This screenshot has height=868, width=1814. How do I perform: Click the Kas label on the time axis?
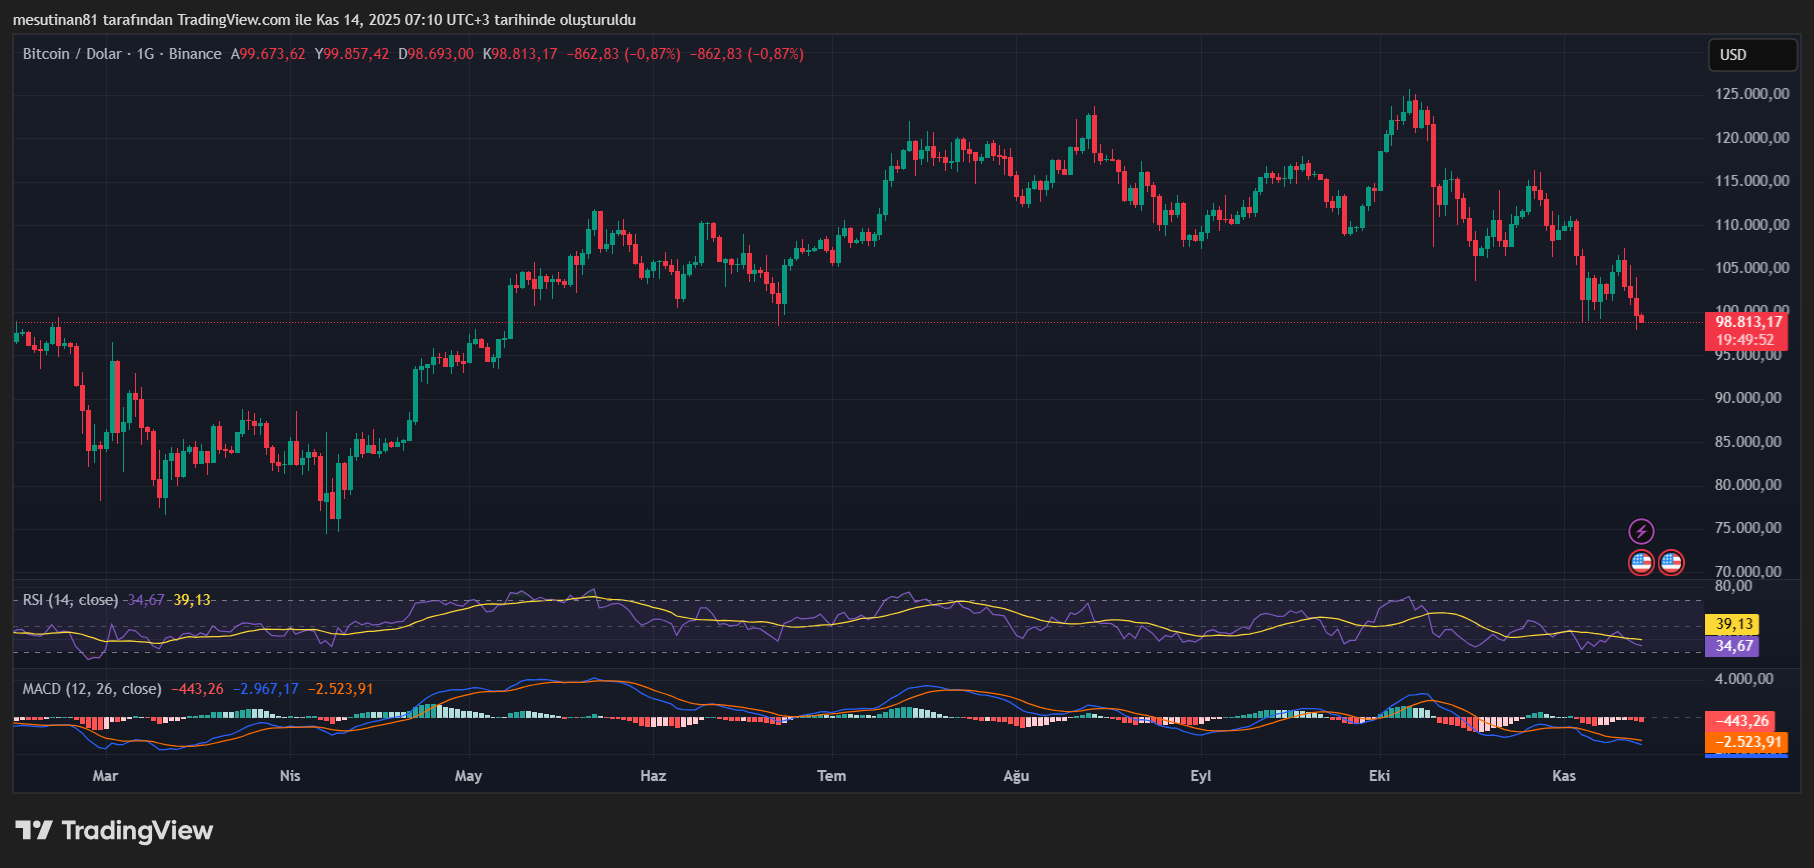1564,776
